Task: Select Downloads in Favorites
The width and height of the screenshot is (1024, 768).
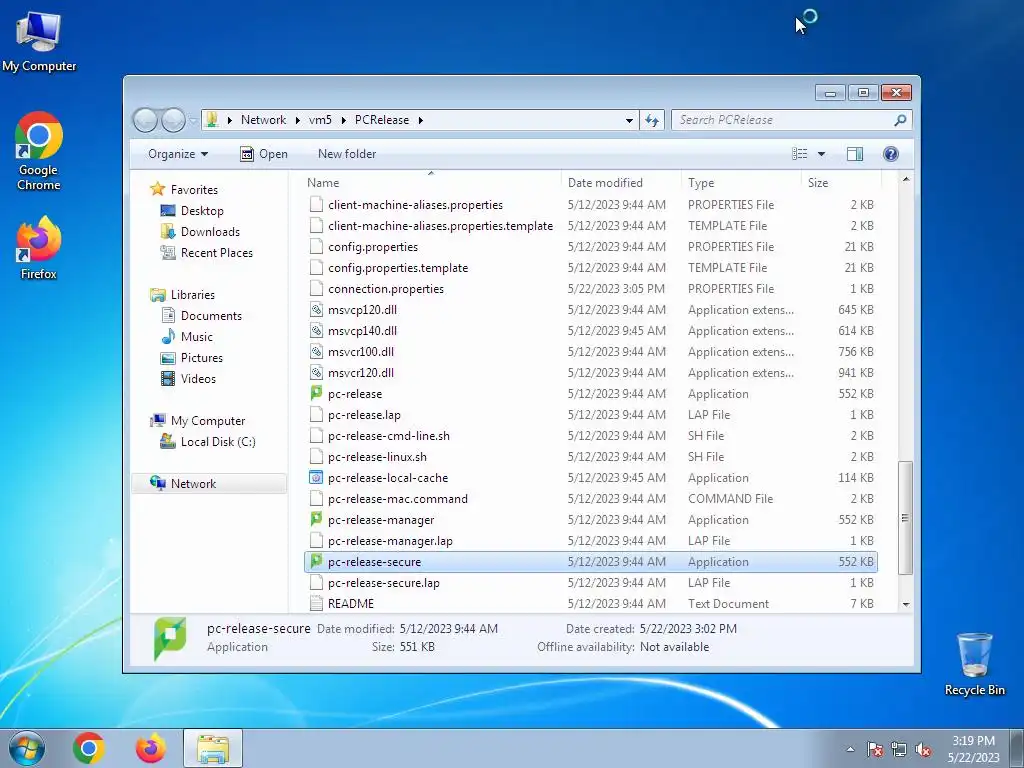Action: coord(210,231)
